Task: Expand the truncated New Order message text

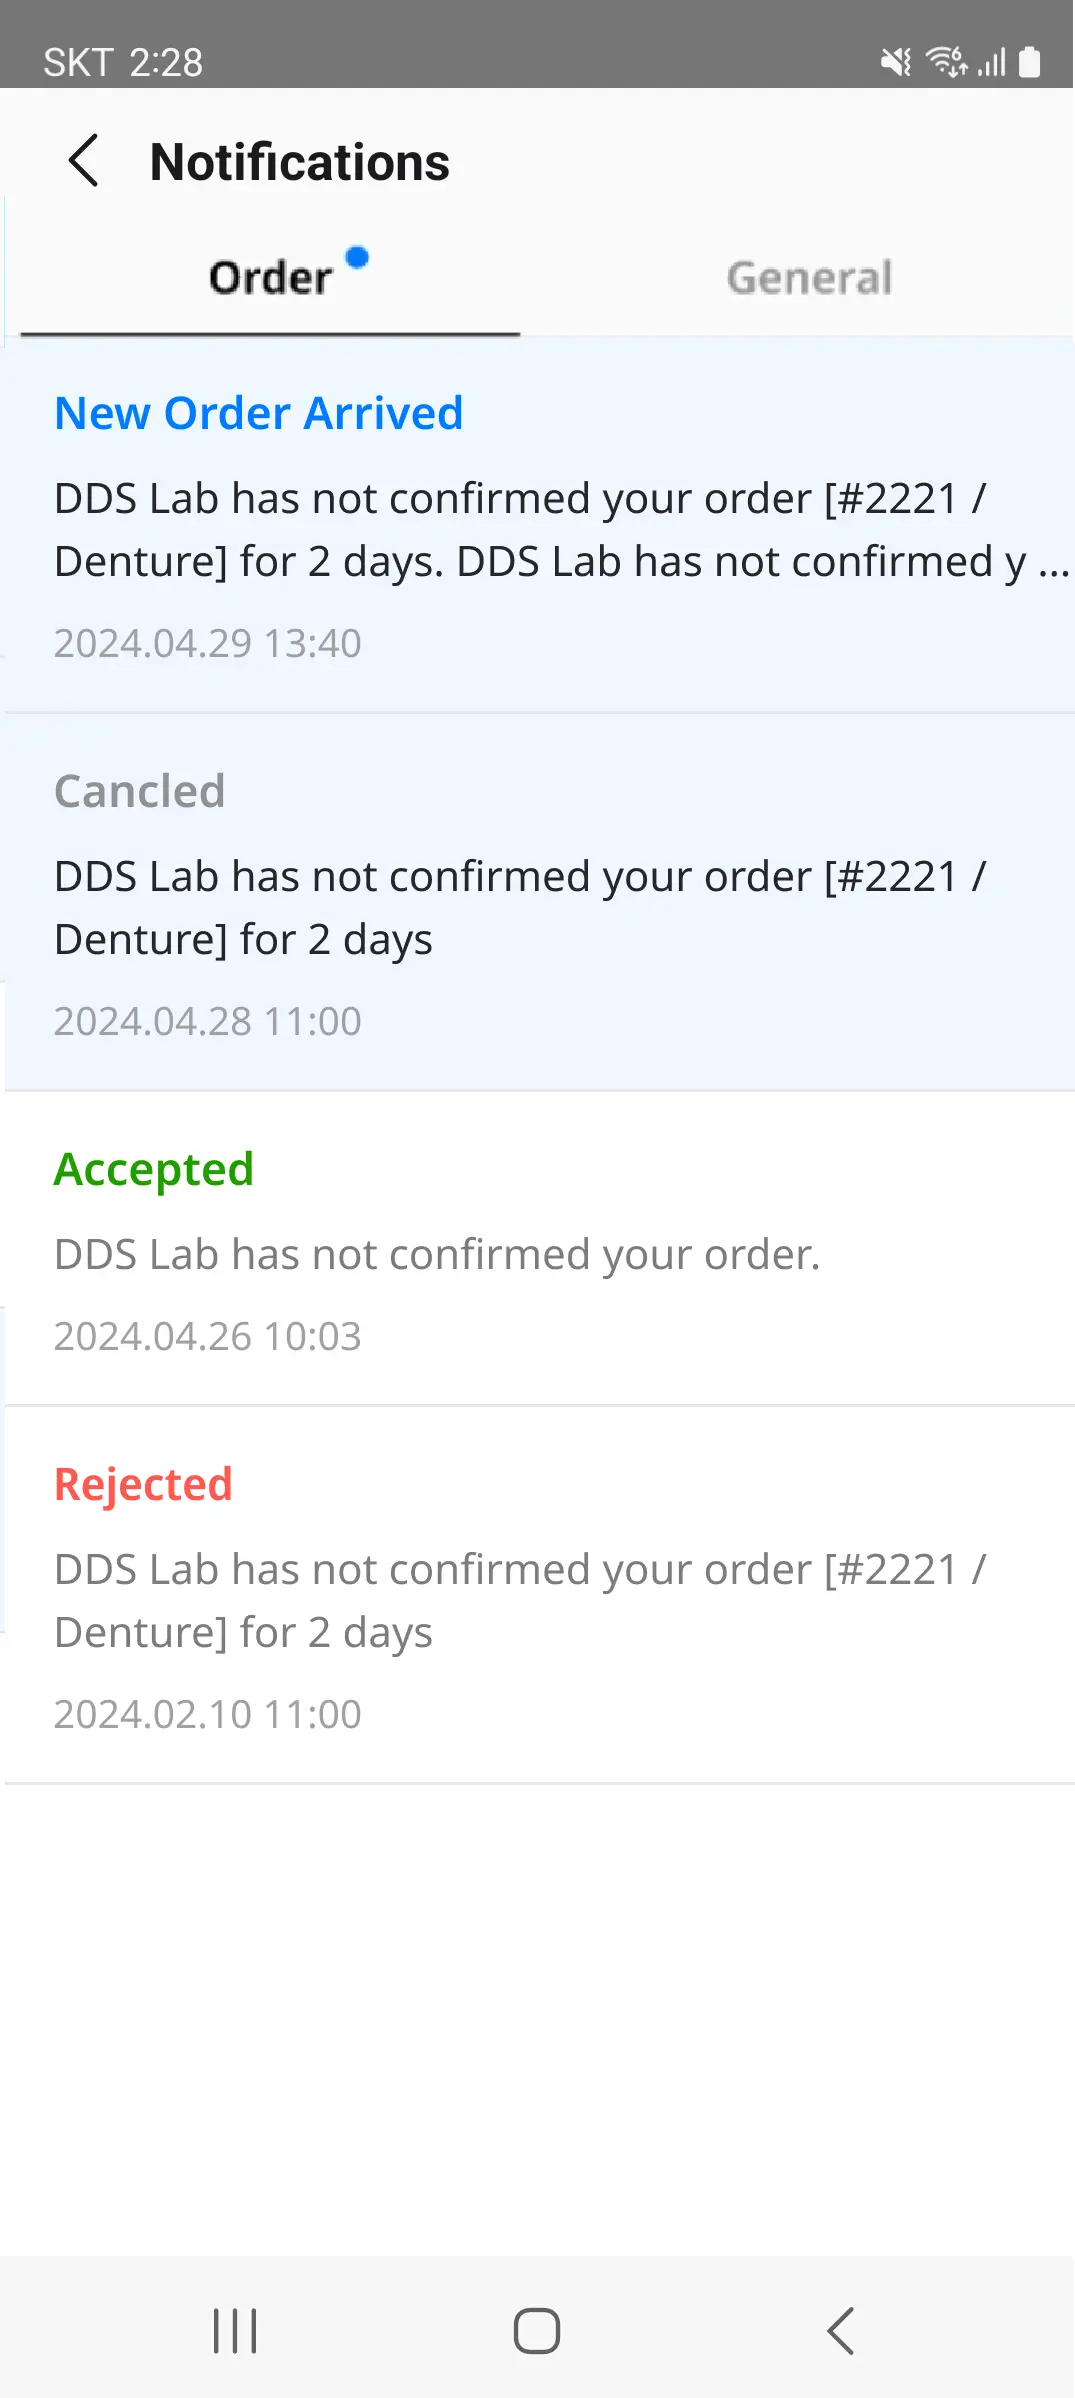Action: coord(560,530)
